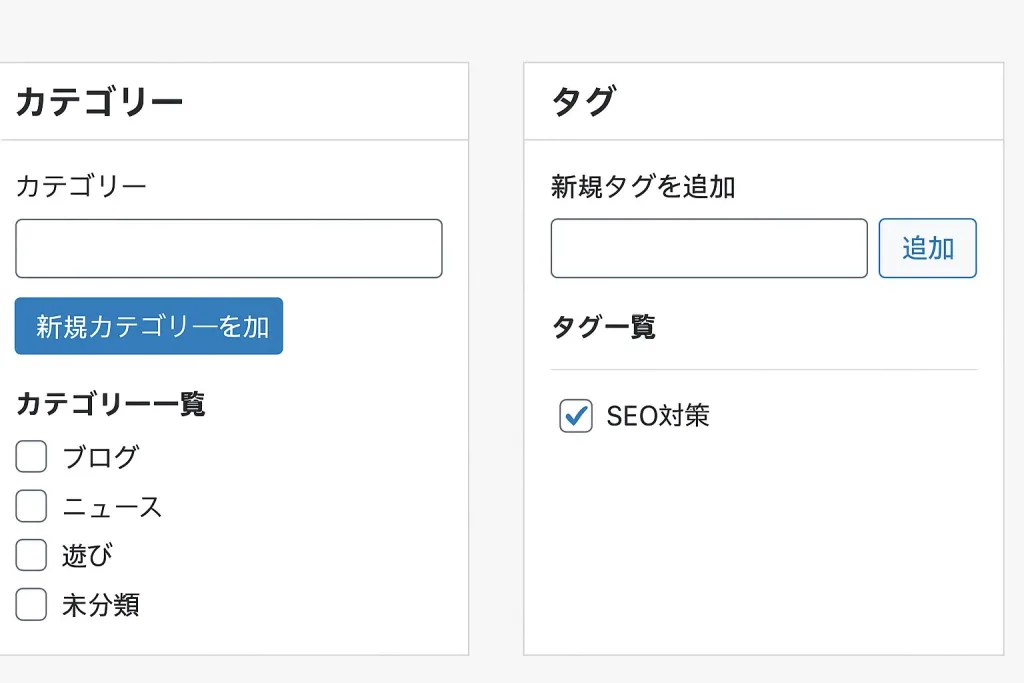The width and height of the screenshot is (1024, 683).
Task: Click the 追加 button next to tag field
Action: (927, 248)
